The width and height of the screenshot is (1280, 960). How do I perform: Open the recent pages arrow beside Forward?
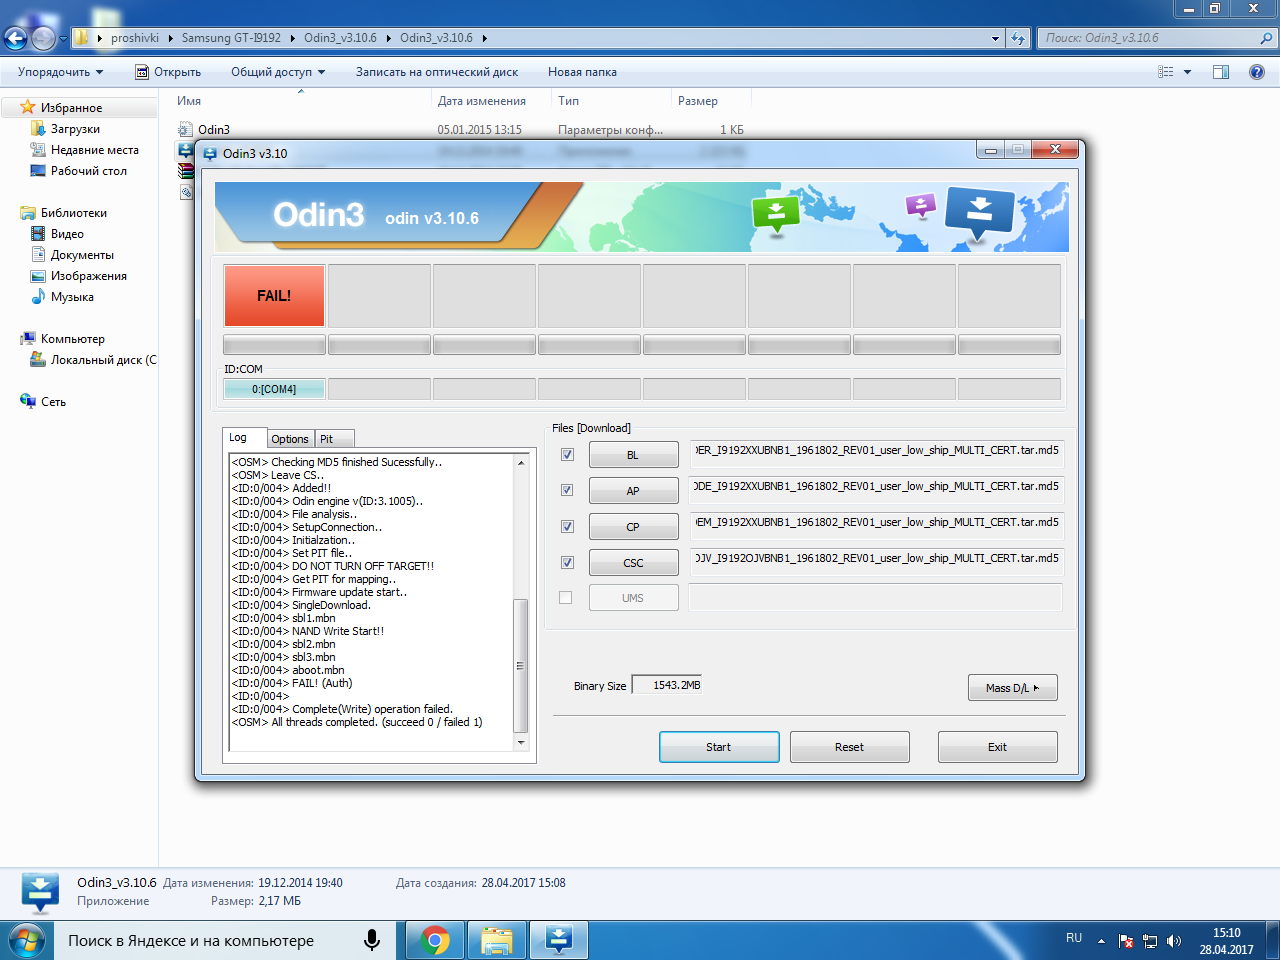[x=63, y=38]
